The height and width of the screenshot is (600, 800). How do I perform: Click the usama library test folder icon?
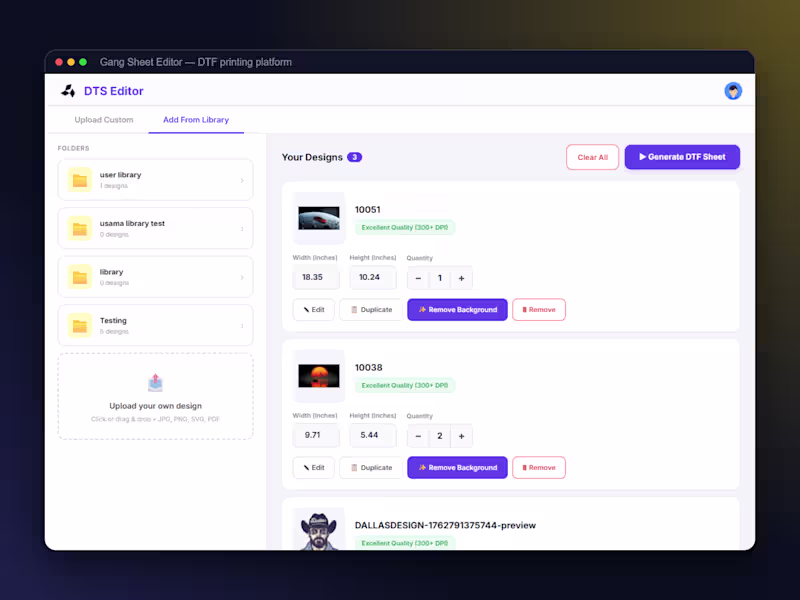coord(80,228)
